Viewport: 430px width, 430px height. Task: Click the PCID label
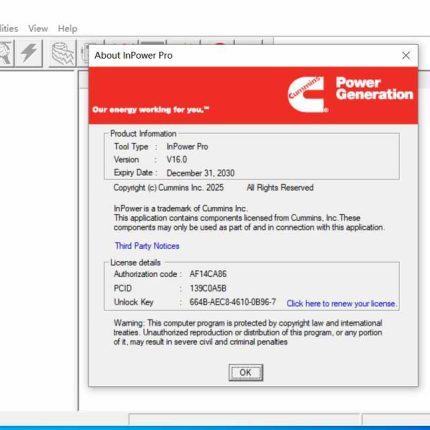(123, 288)
